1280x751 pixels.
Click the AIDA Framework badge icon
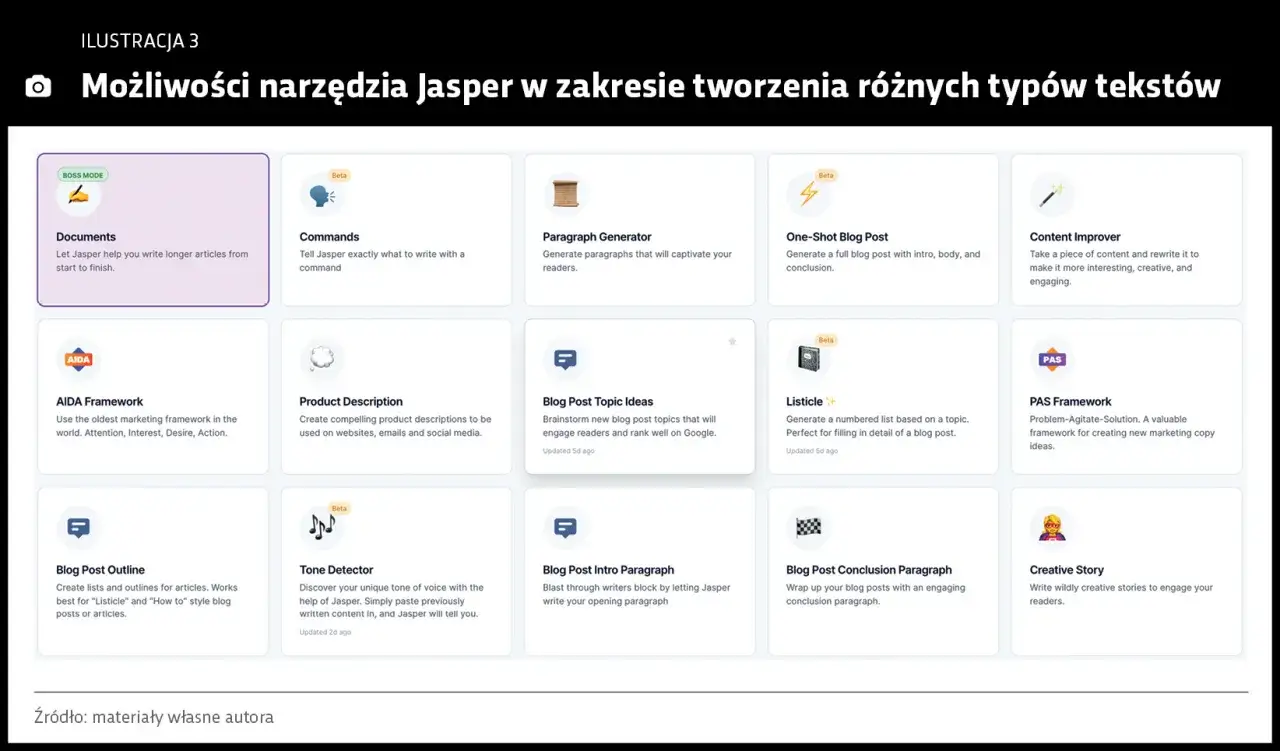(x=79, y=360)
